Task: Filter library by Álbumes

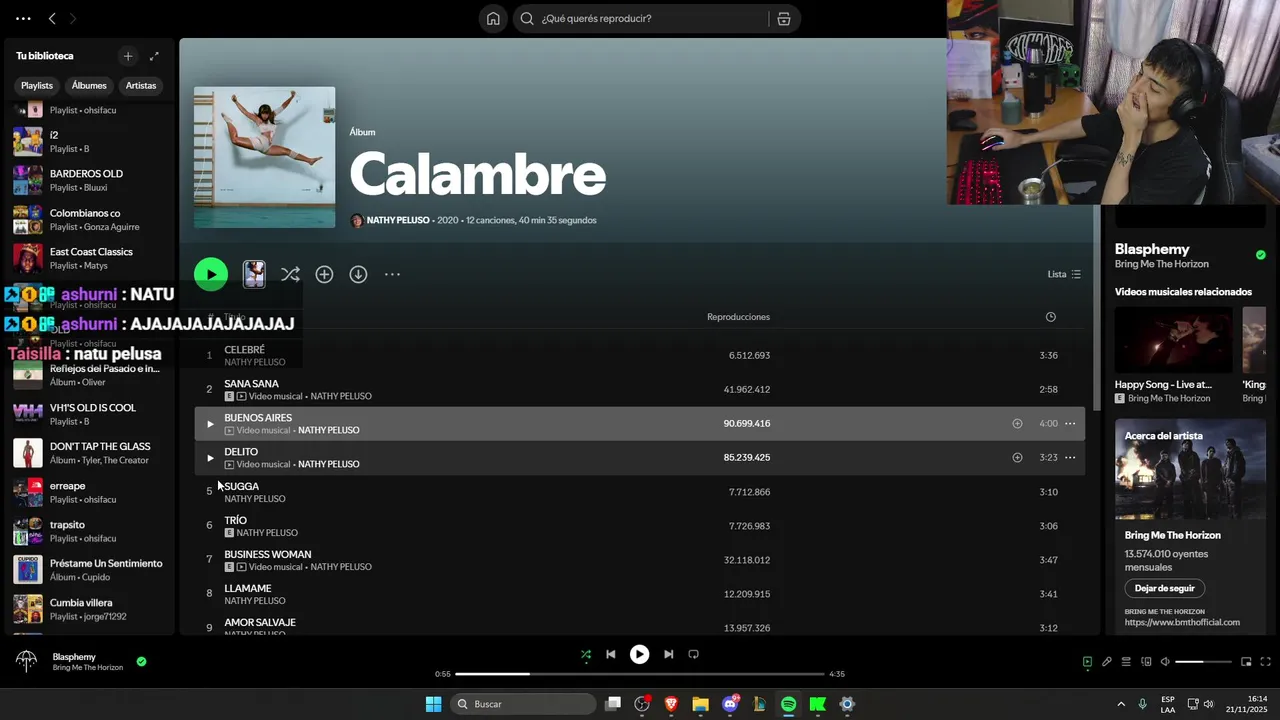Action: (89, 86)
